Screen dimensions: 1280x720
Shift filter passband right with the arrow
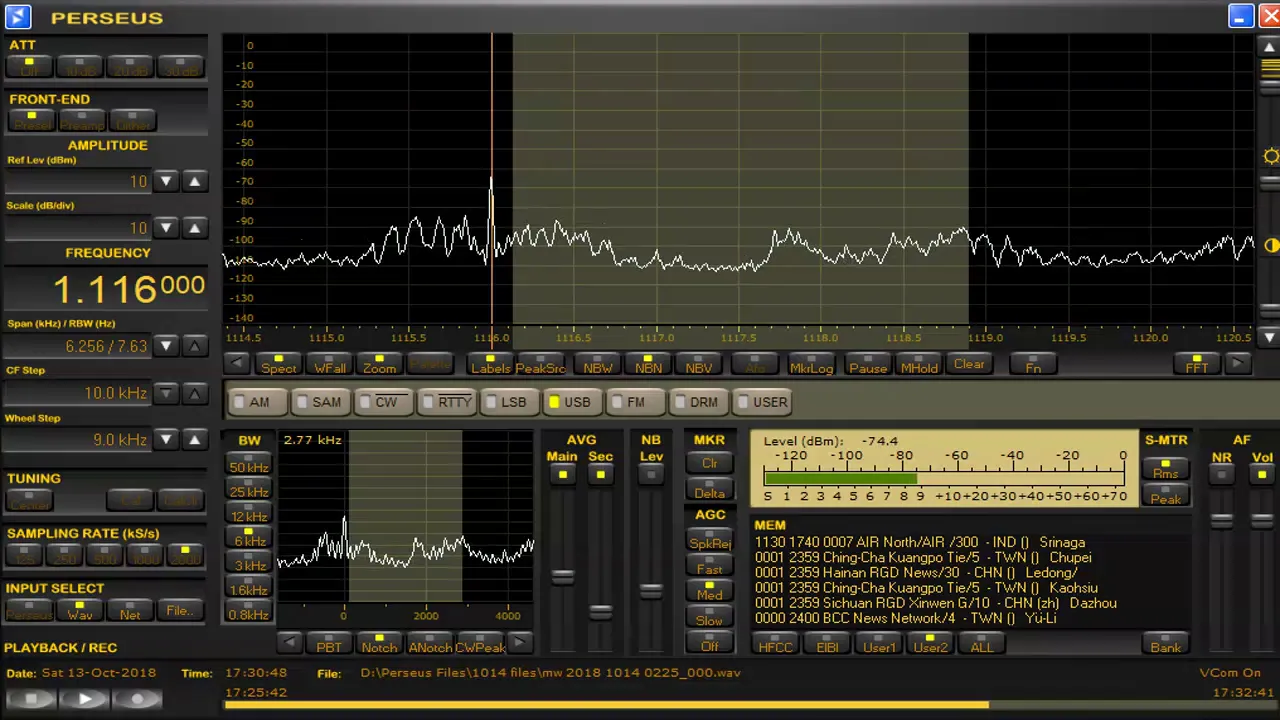[x=519, y=643]
